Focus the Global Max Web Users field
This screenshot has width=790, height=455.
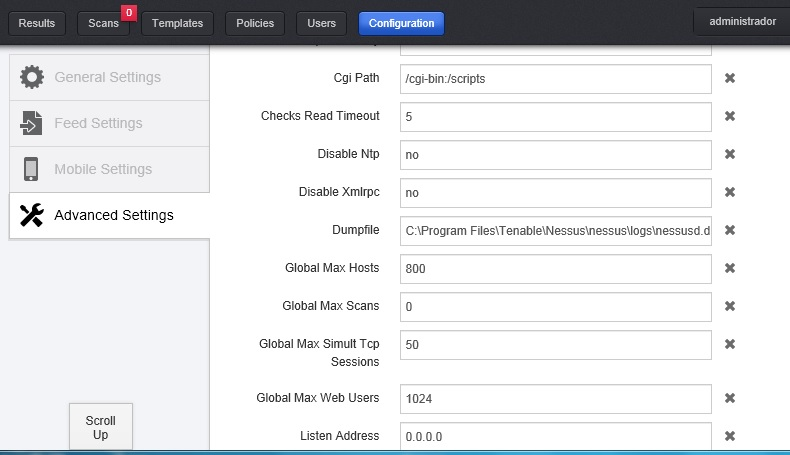pyautogui.click(x=555, y=398)
